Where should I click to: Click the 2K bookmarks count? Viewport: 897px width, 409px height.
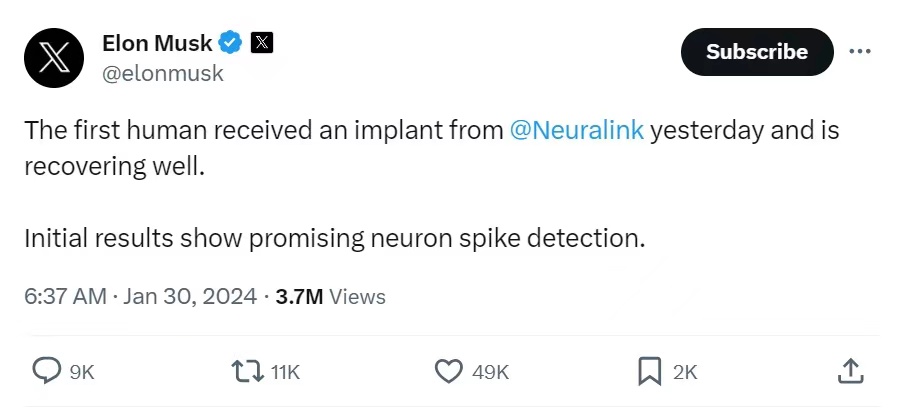click(685, 372)
